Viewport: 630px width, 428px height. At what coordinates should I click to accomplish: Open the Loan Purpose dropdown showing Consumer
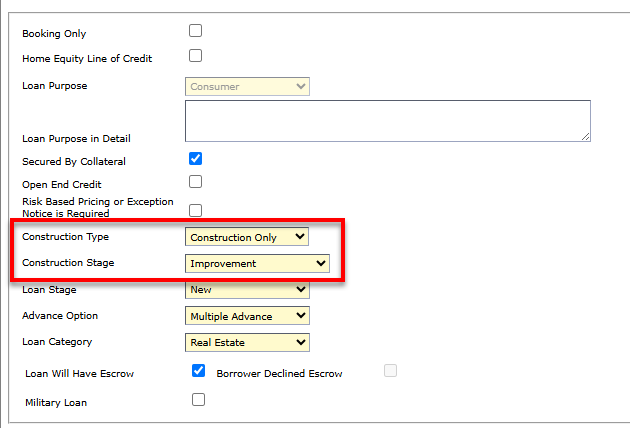247,87
